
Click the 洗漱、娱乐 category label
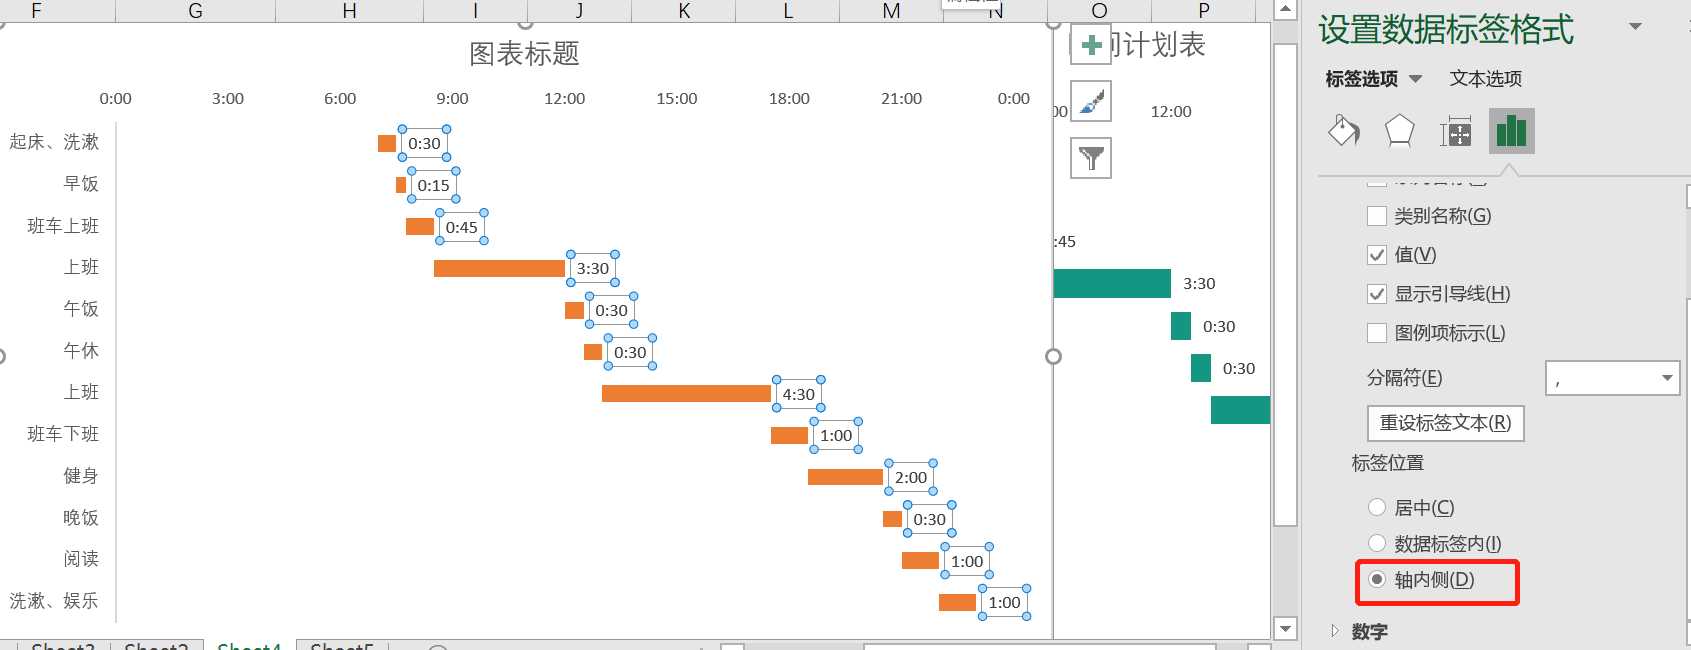[54, 601]
